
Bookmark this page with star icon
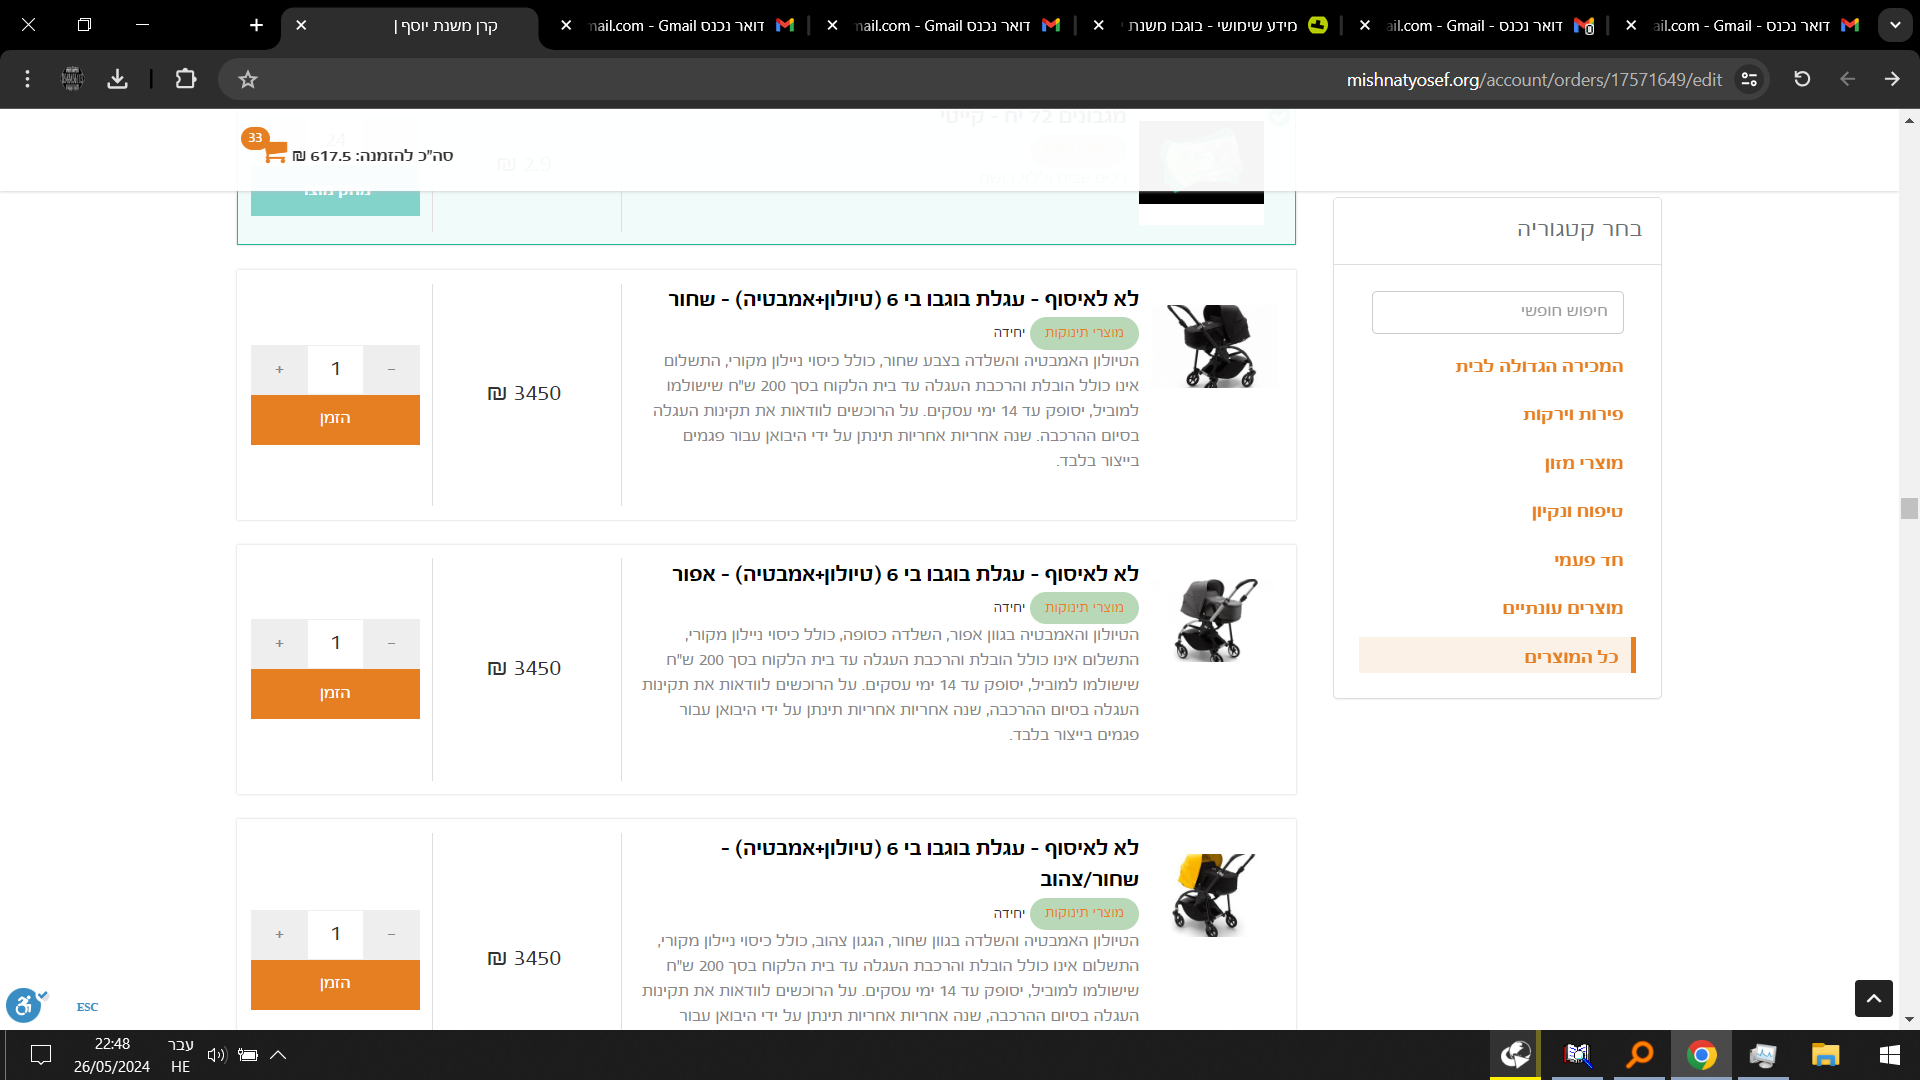pos(248,79)
